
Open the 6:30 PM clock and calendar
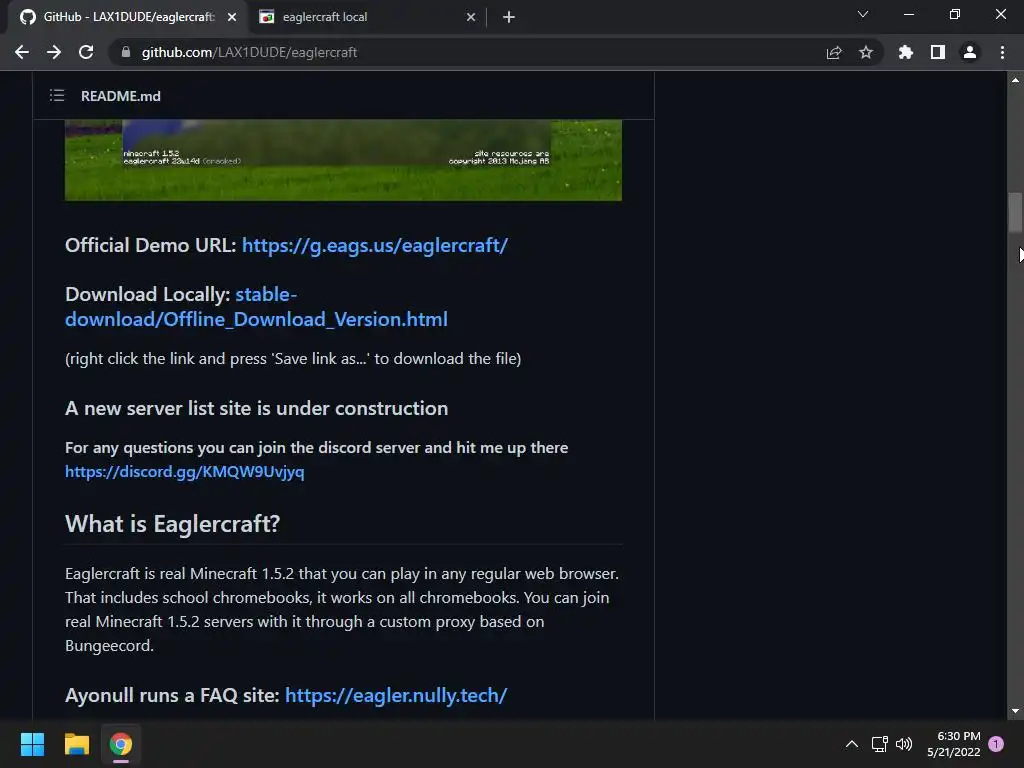coord(953,744)
